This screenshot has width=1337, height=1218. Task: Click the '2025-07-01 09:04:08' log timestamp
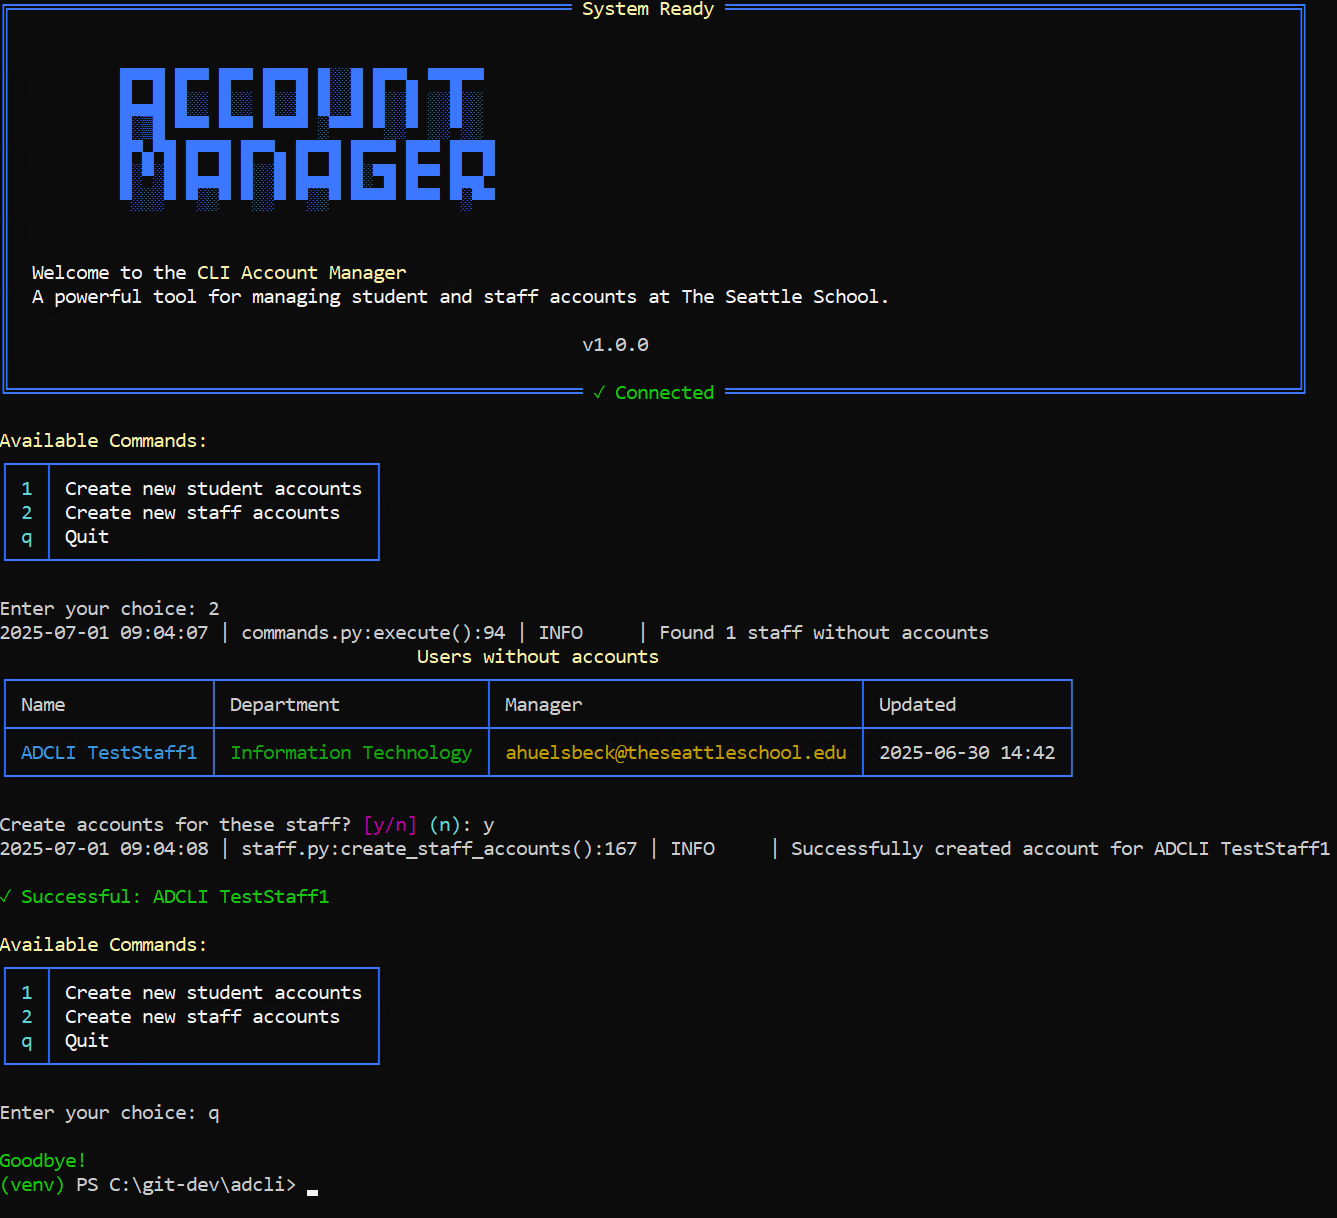(x=104, y=849)
